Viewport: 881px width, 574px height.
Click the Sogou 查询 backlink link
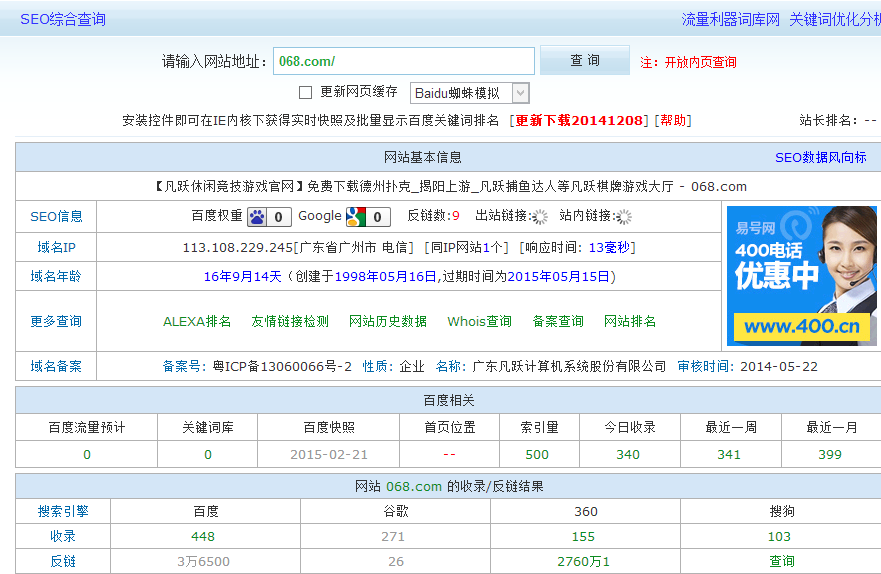click(x=782, y=562)
